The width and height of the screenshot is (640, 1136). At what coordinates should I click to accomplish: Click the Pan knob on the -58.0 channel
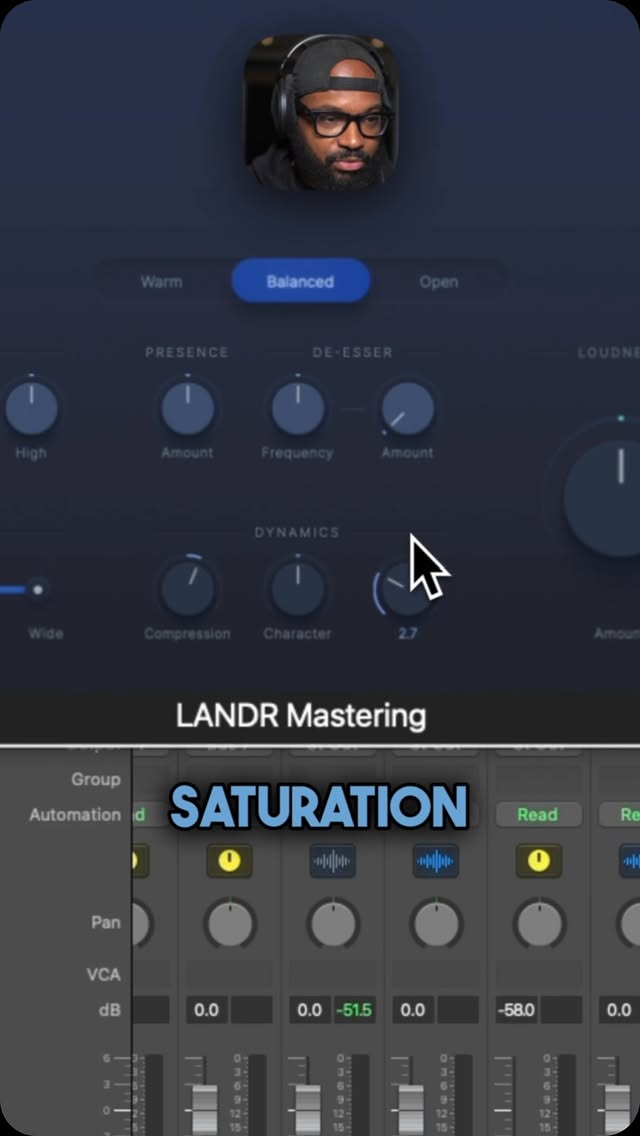click(x=539, y=924)
